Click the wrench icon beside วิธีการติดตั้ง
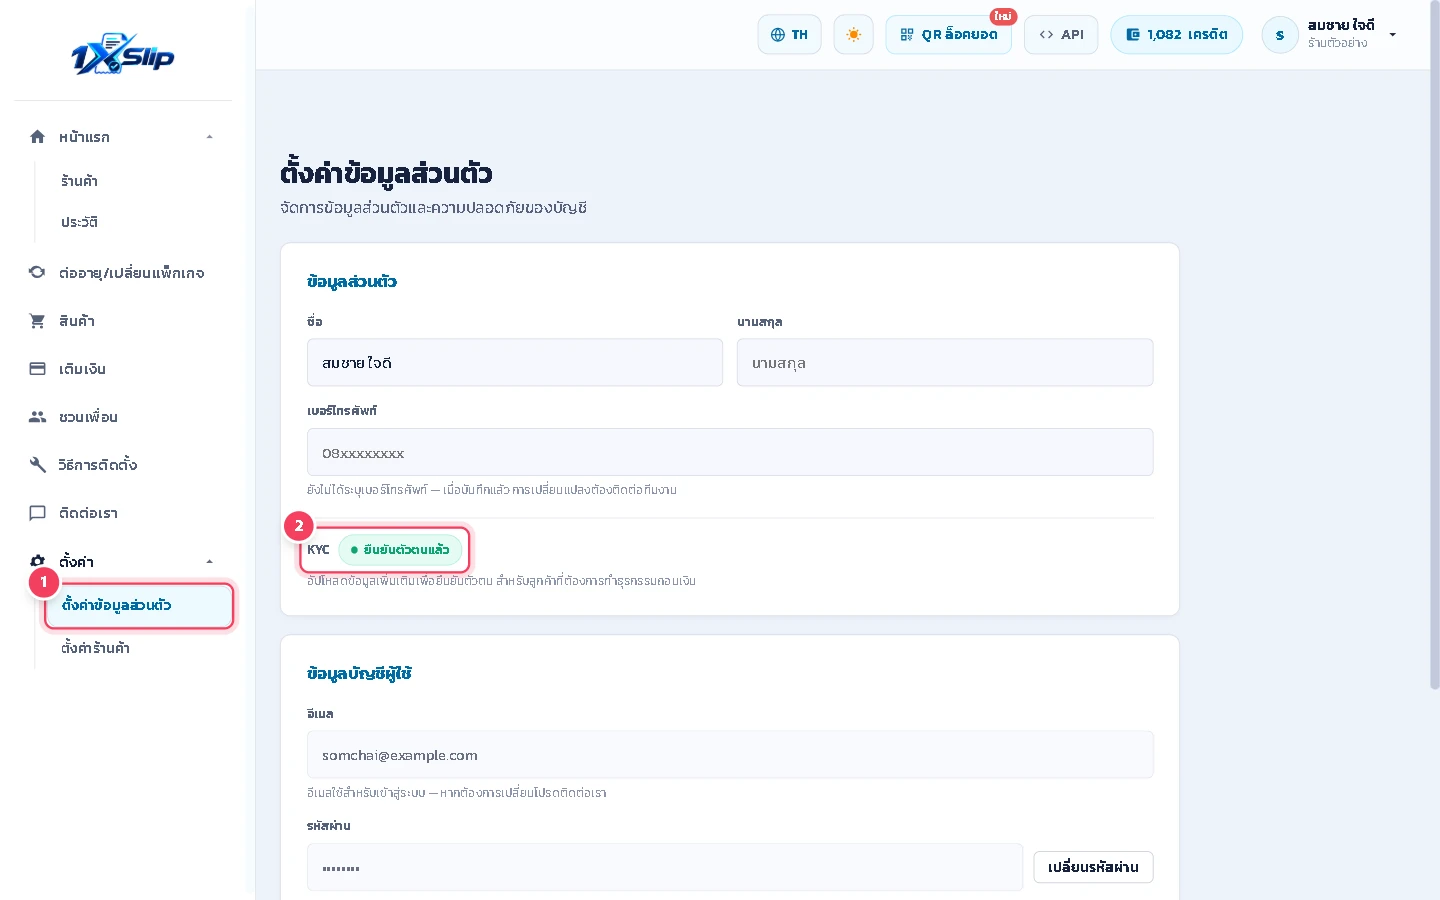 (37, 465)
